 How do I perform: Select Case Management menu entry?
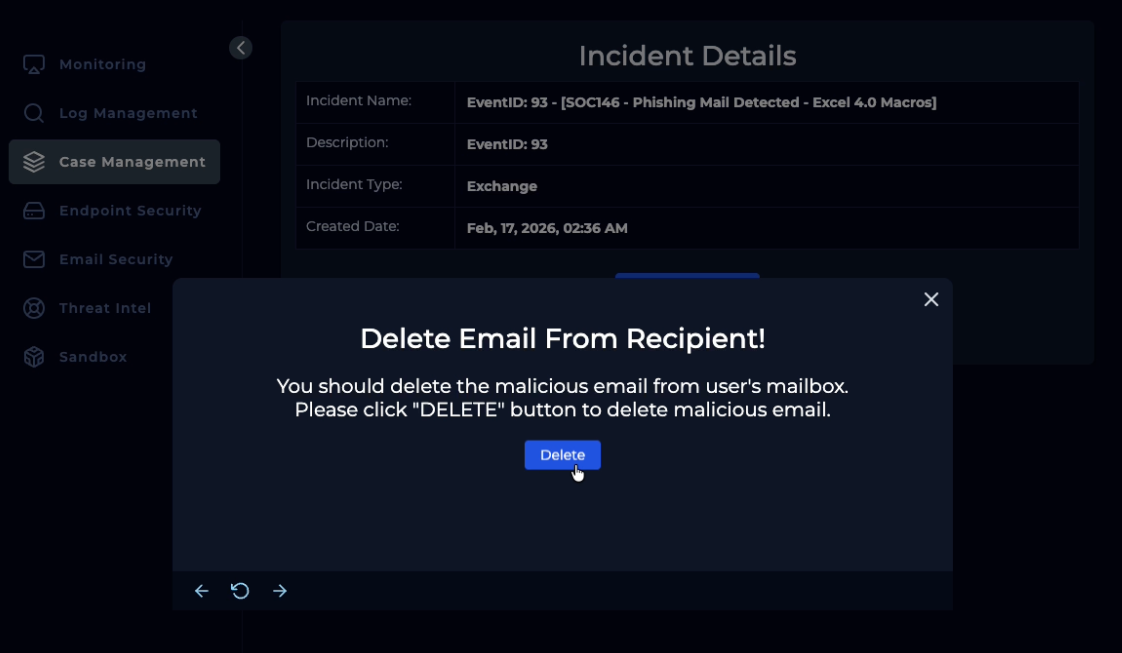tap(132, 162)
